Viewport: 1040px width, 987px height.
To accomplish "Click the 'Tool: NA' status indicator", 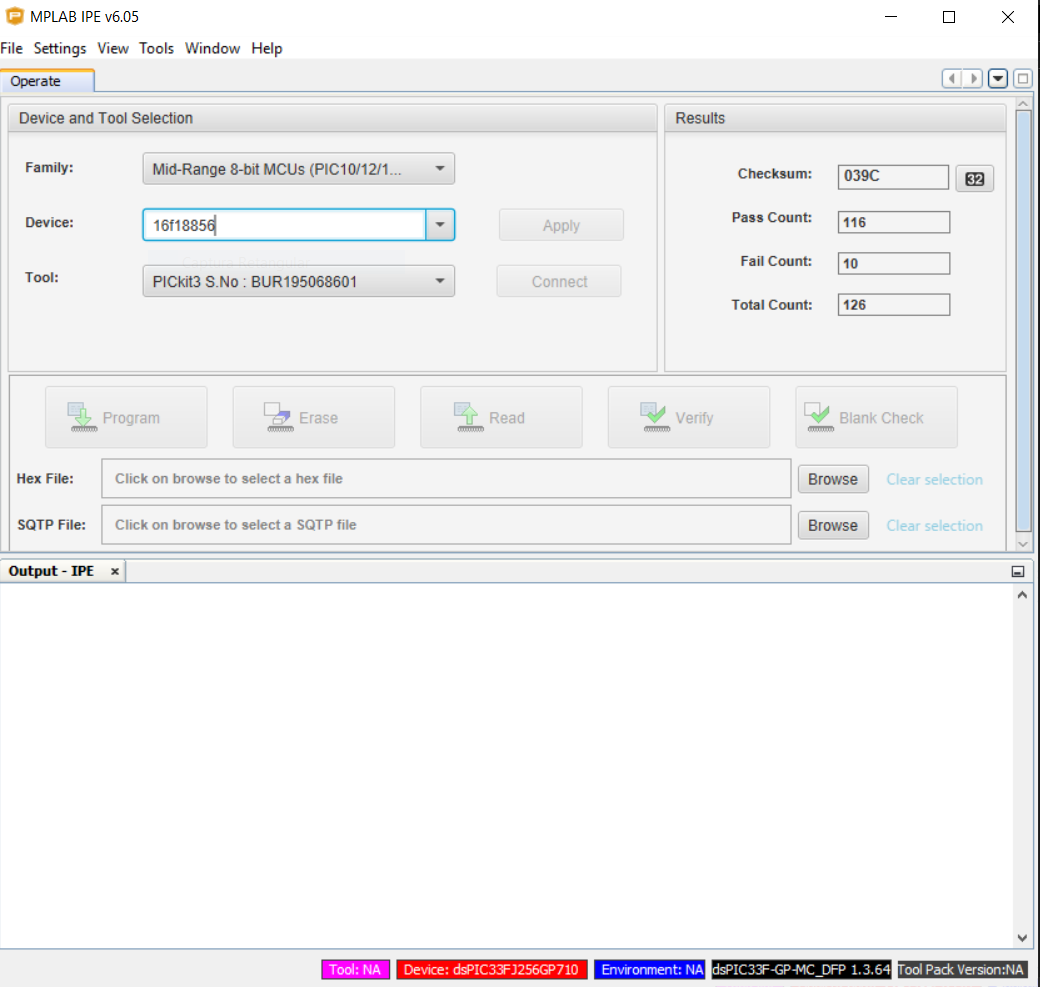I will tap(356, 970).
